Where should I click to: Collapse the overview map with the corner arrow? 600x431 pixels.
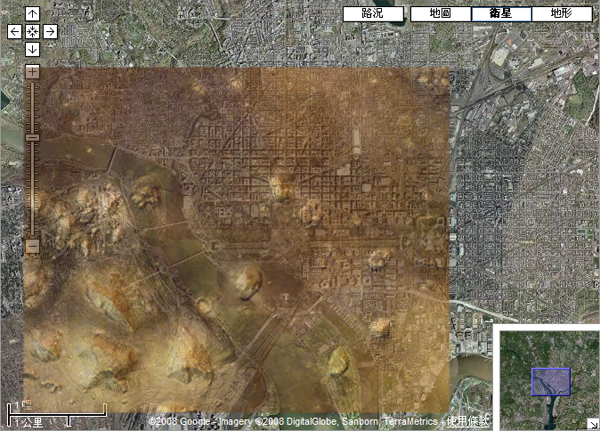[x=592, y=423]
